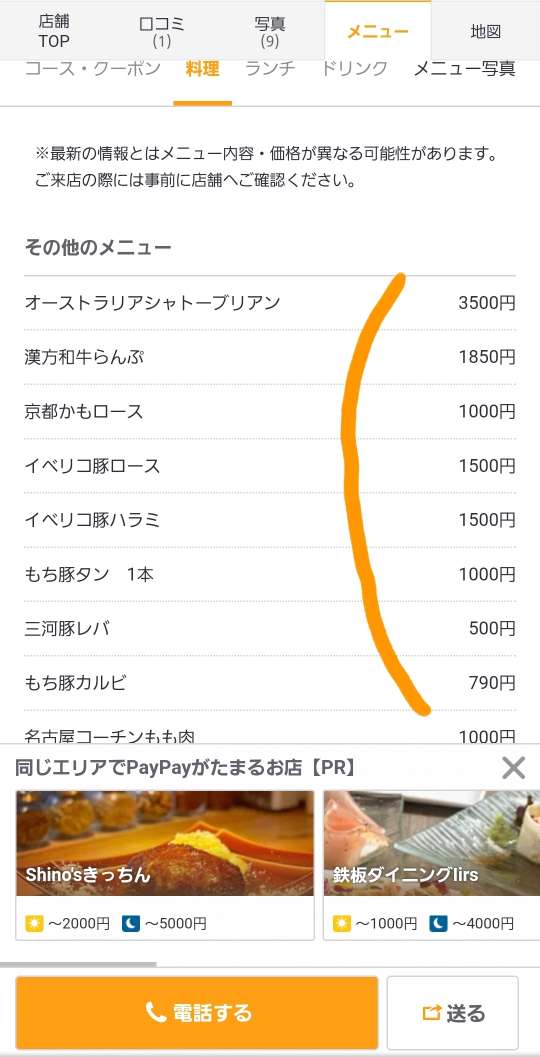The image size is (540, 1057).
Task: Tap the moon dinner-price icon for Shino'sきっちん
Action: (131, 923)
